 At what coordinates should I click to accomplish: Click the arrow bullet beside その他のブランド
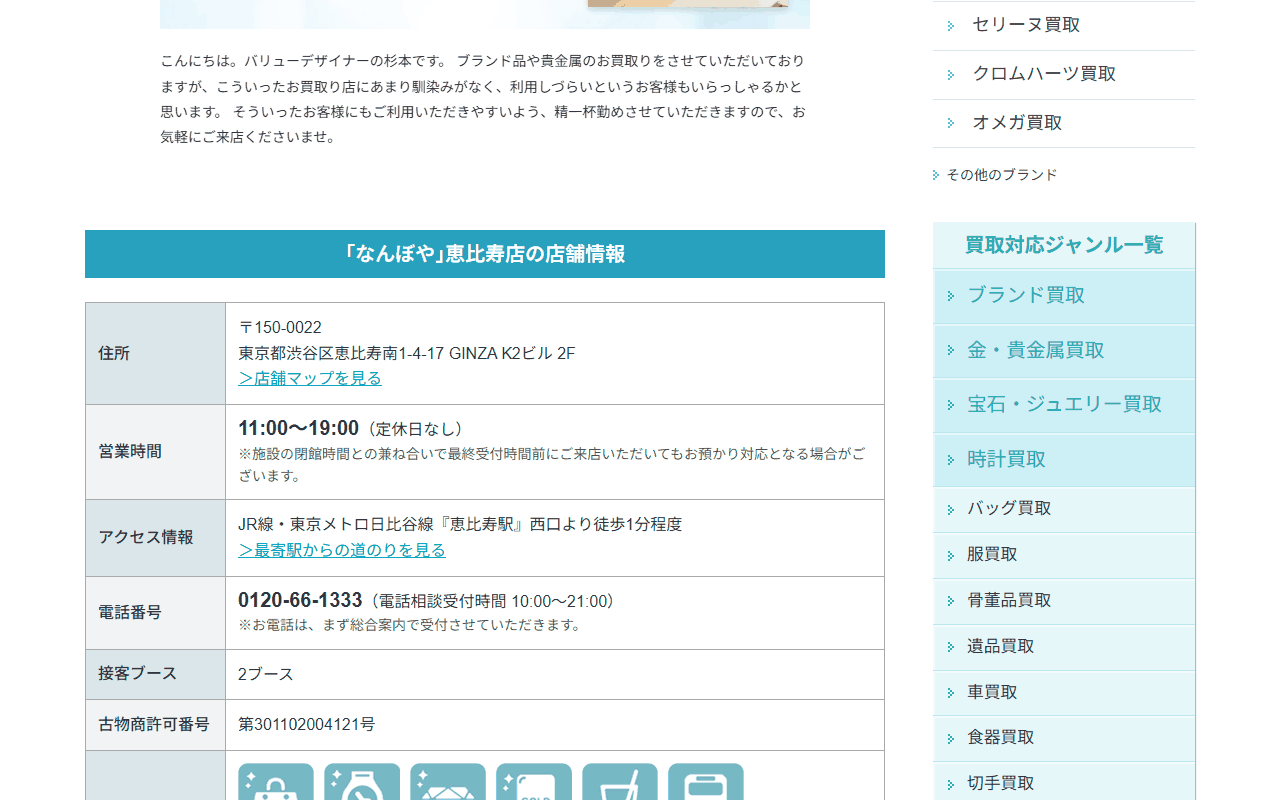click(x=936, y=175)
